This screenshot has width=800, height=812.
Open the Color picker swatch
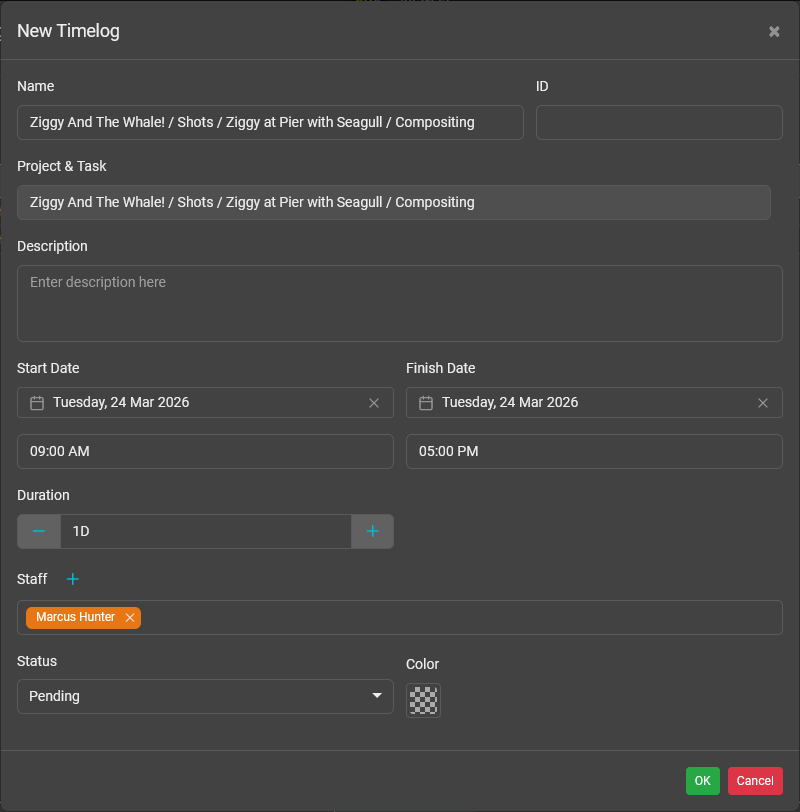point(423,700)
